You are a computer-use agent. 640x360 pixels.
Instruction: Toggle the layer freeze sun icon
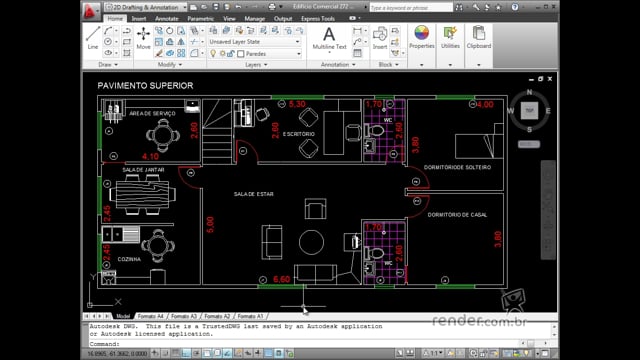pyautogui.click(x=222, y=53)
